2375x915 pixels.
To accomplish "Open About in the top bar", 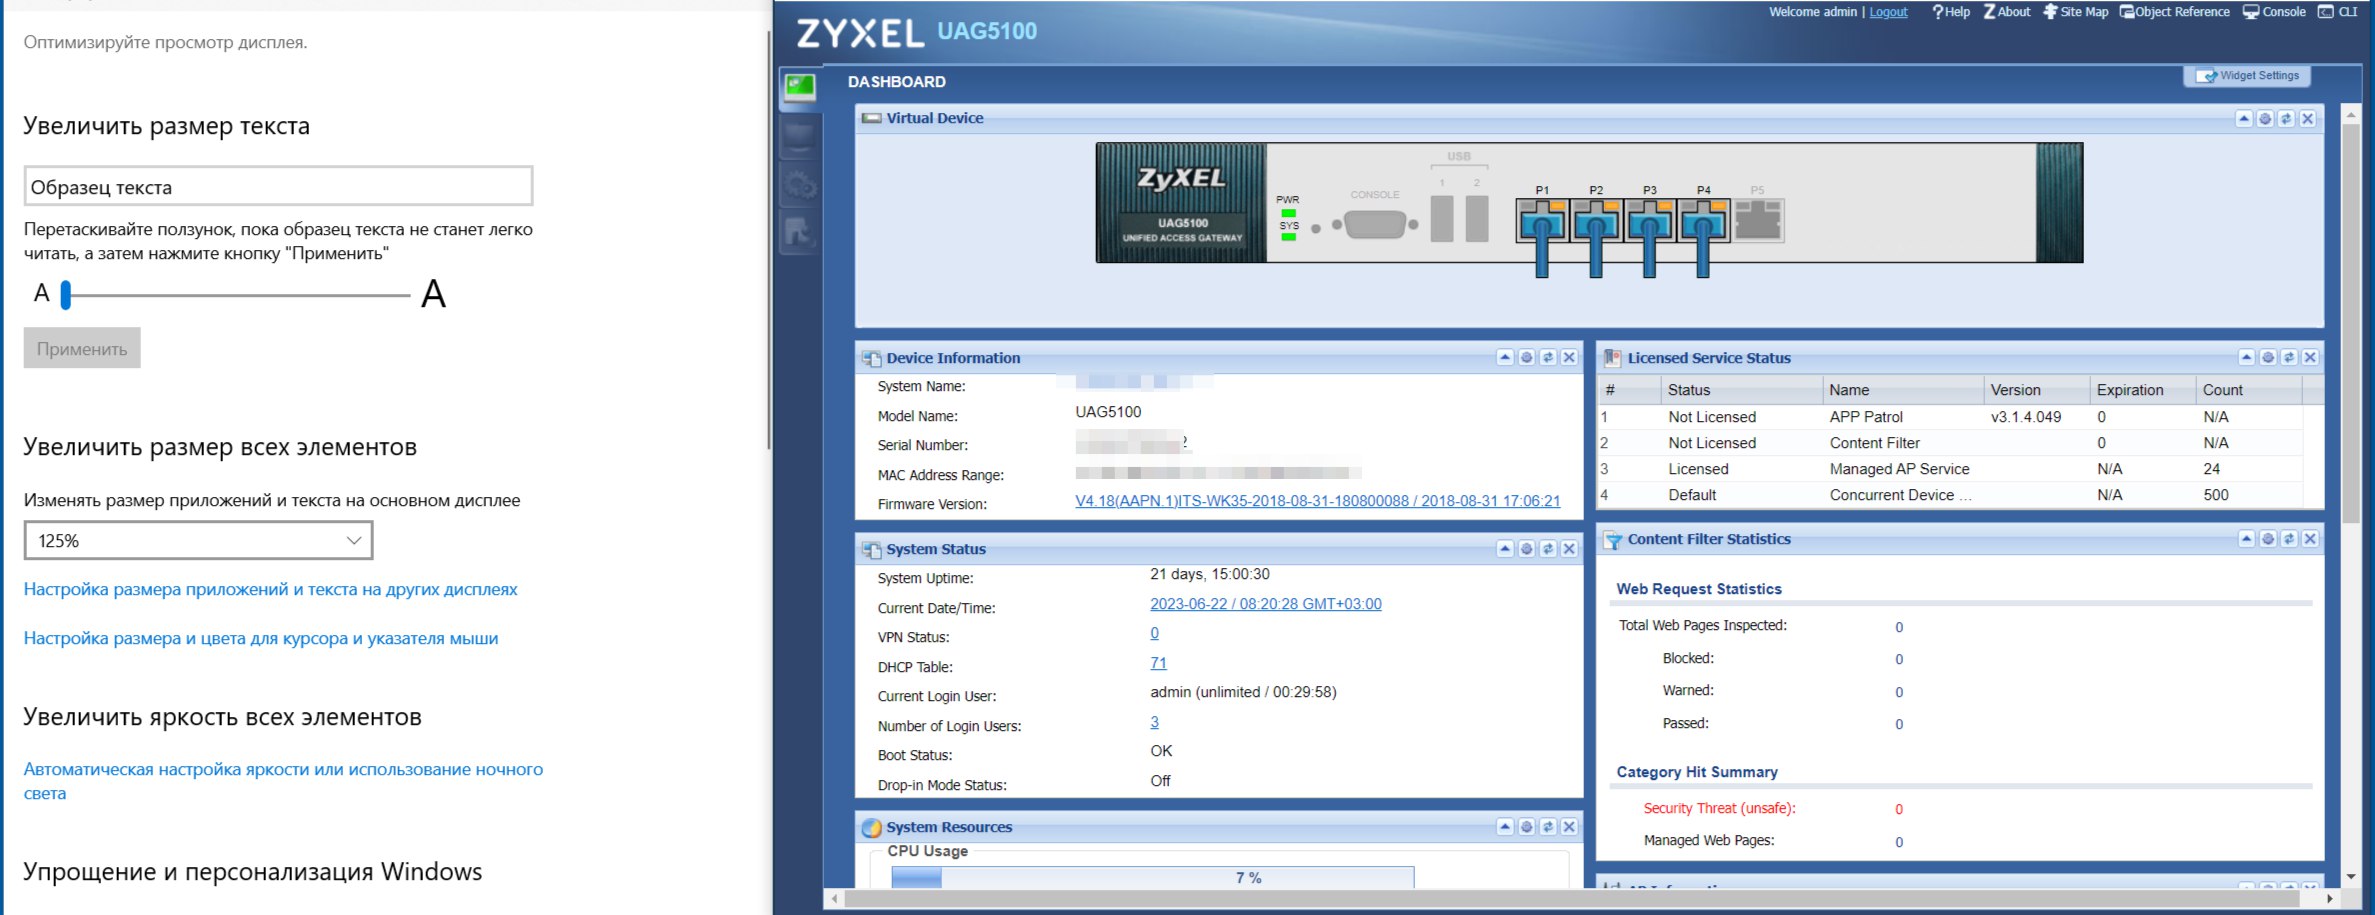I will 2007,12.
